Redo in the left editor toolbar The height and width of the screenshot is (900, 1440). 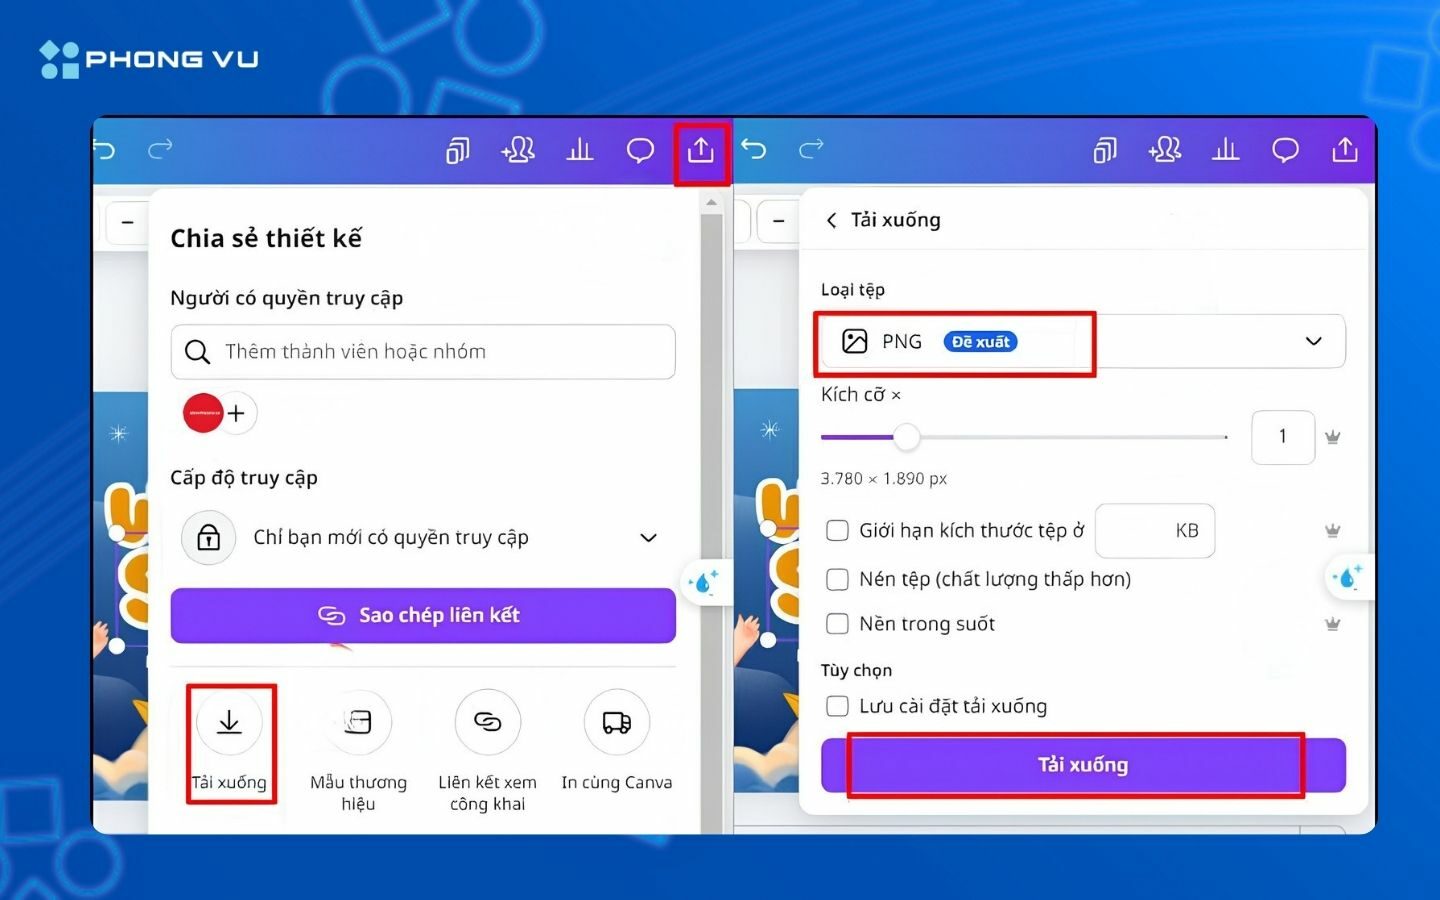(x=160, y=150)
